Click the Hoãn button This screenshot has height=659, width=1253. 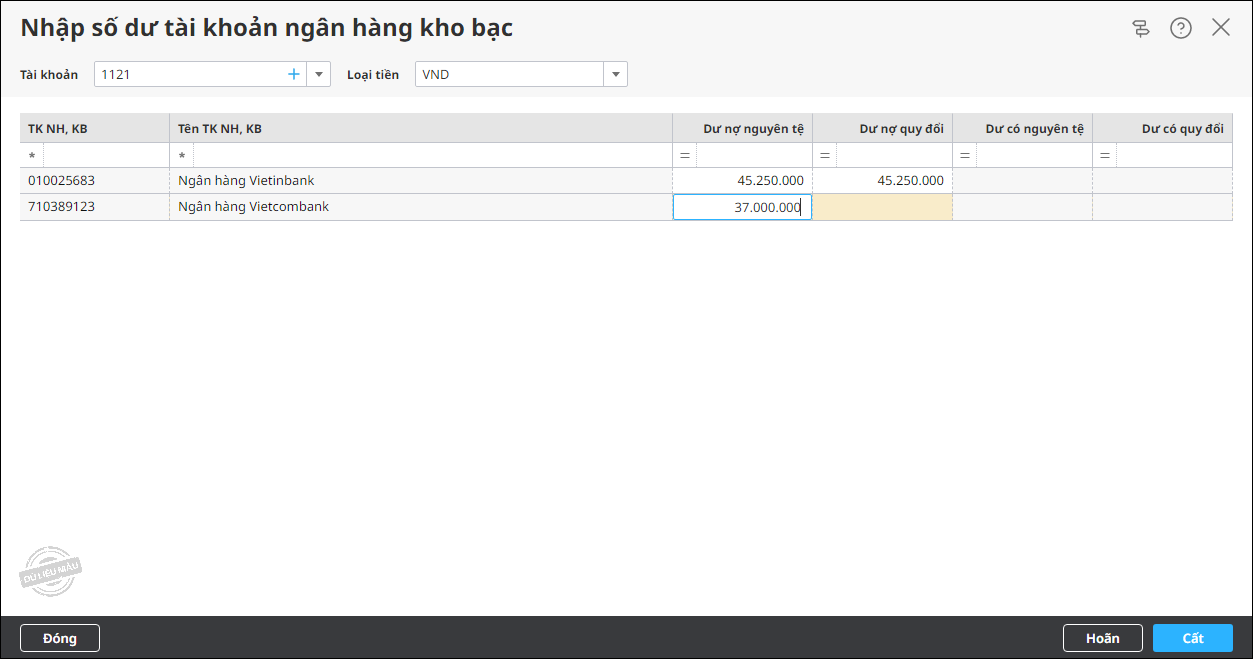(1102, 638)
